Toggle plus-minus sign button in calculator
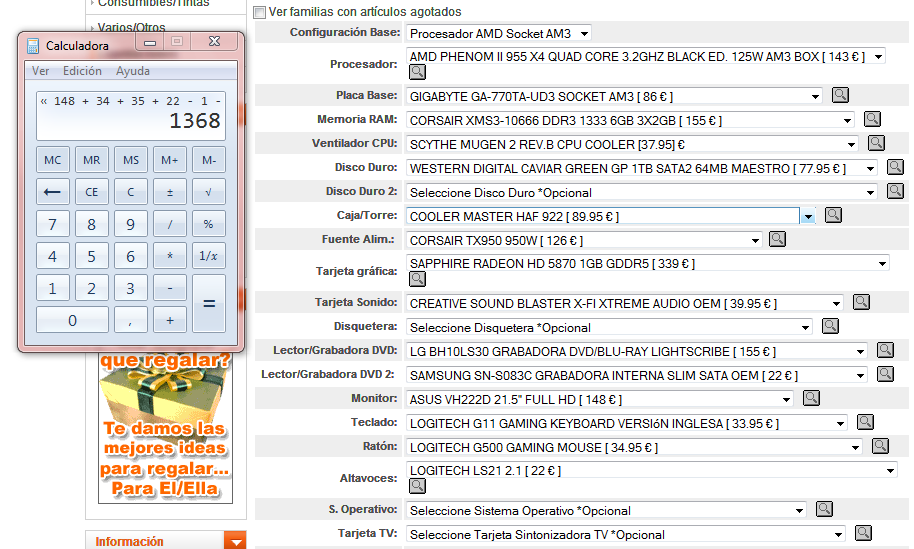Screen dimensions: 914x549 coord(170,192)
